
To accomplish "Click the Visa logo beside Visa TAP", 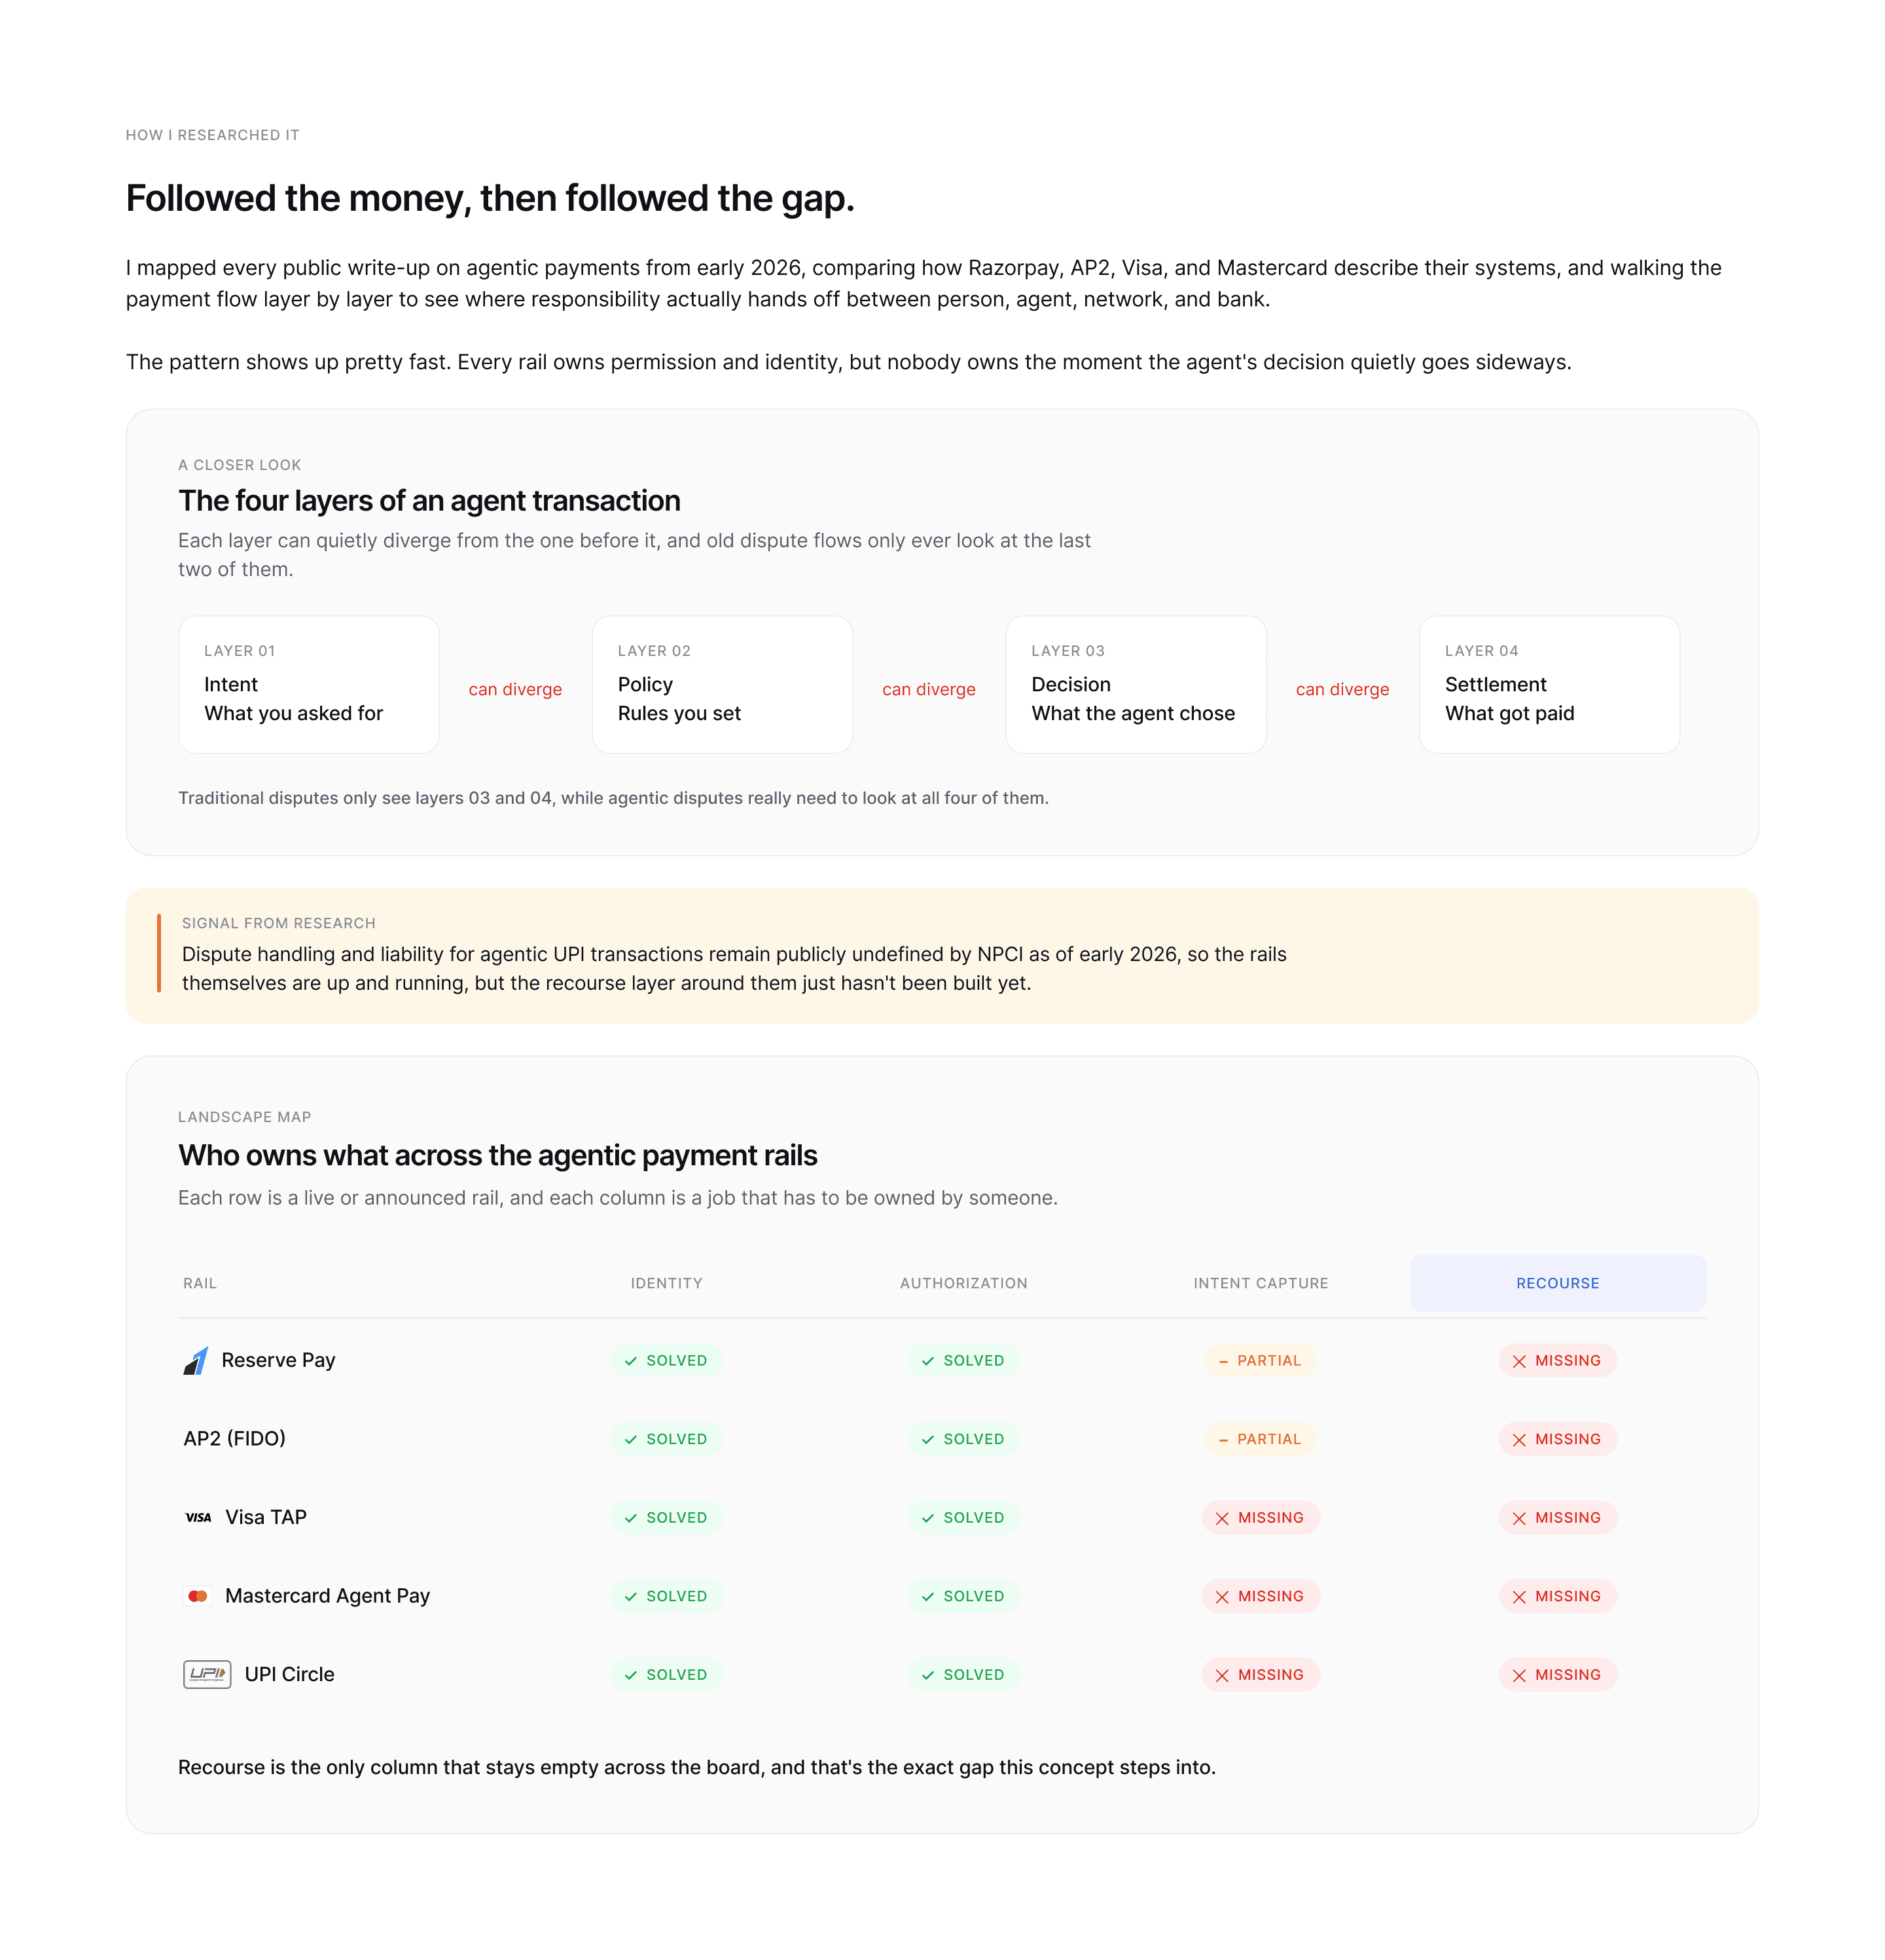I will (x=198, y=1518).
